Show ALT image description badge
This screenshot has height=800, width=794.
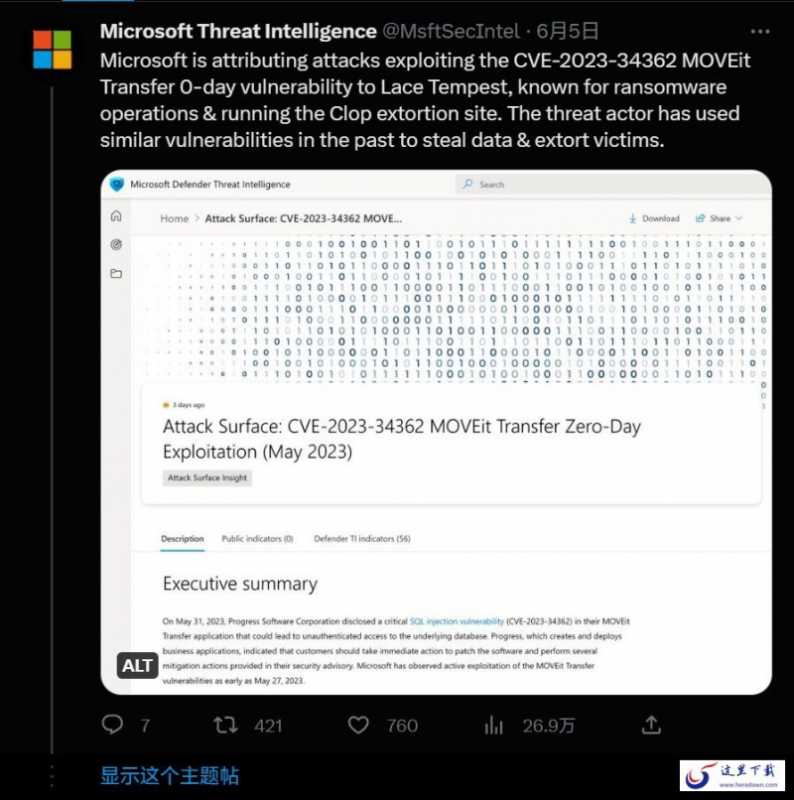pos(137,665)
